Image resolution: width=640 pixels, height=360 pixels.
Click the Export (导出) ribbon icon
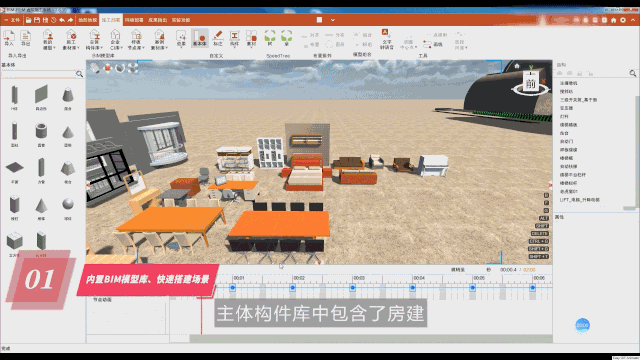(26, 38)
